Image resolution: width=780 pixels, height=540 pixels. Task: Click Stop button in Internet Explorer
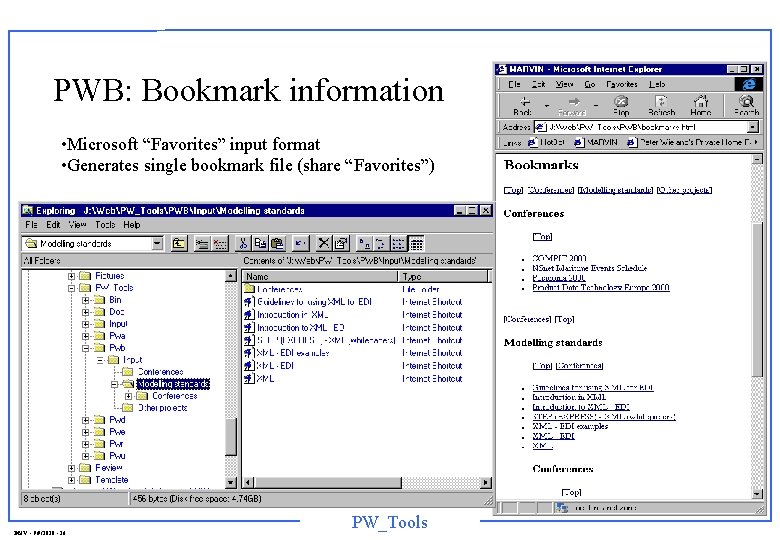[621, 105]
